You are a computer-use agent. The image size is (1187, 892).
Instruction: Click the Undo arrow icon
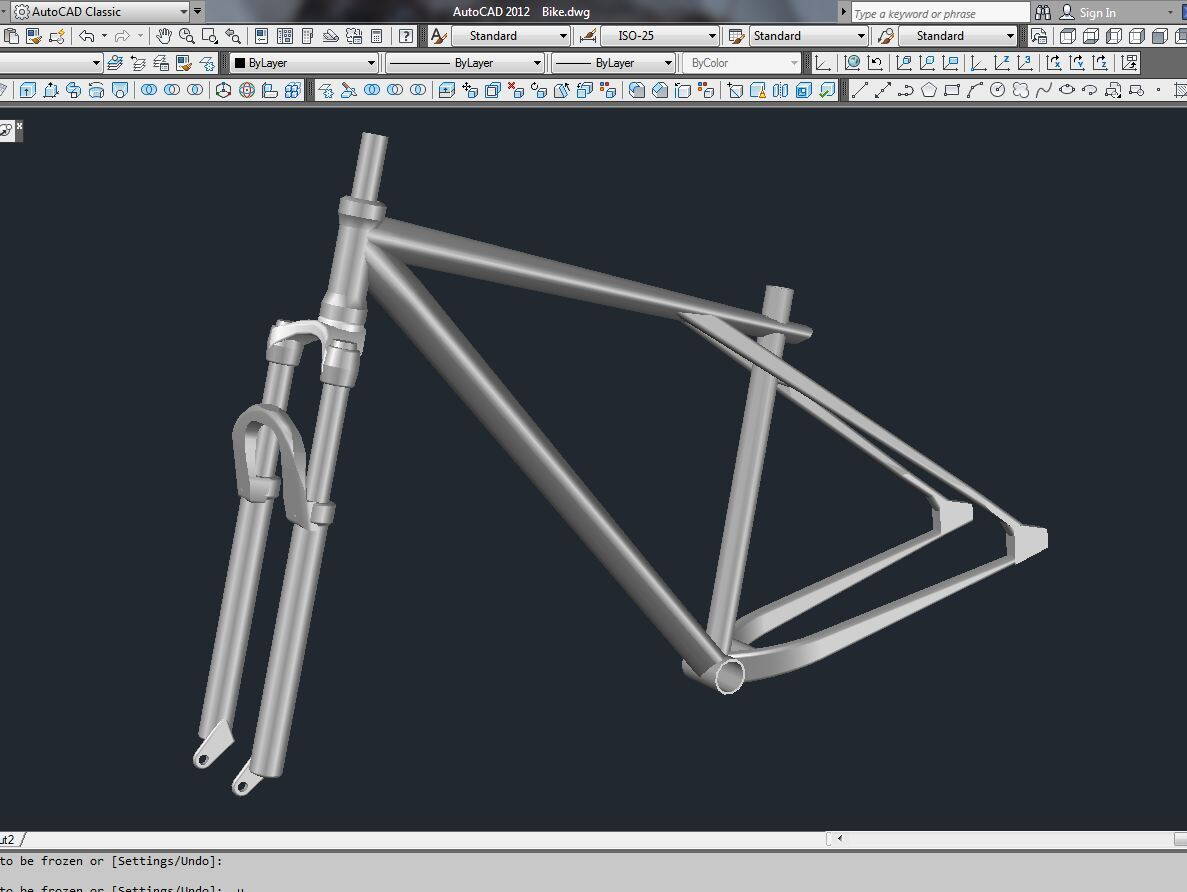(87, 36)
